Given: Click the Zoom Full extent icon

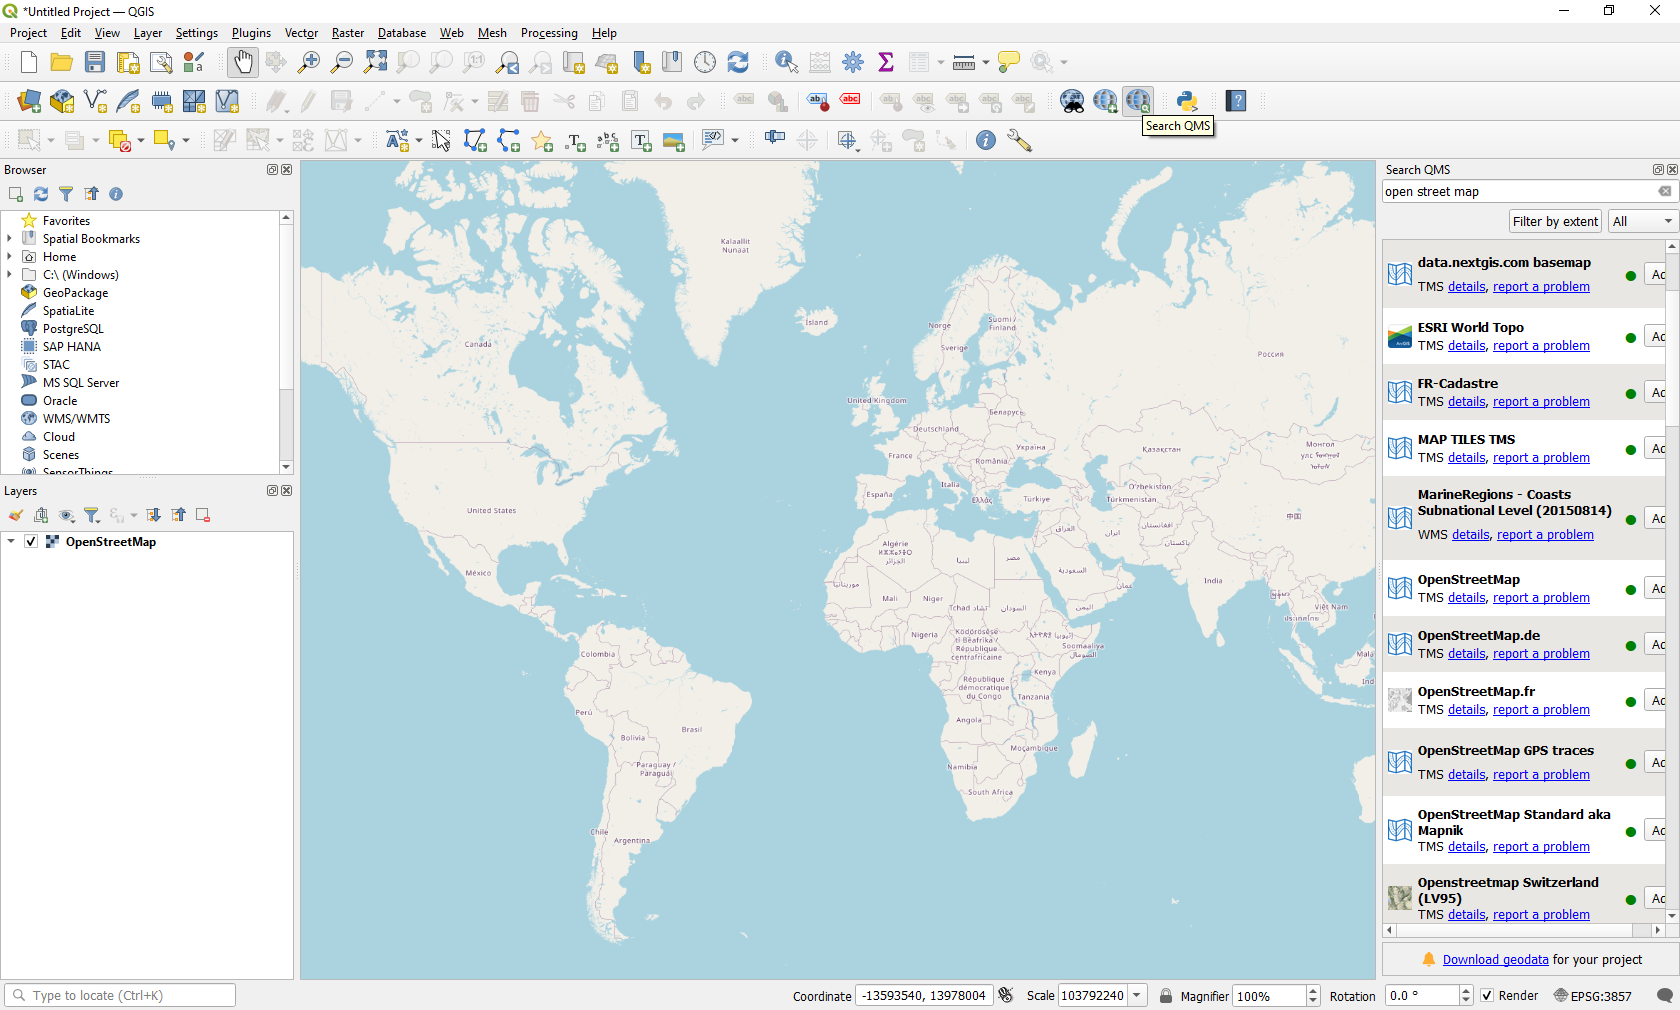Looking at the screenshot, I should pos(375,62).
